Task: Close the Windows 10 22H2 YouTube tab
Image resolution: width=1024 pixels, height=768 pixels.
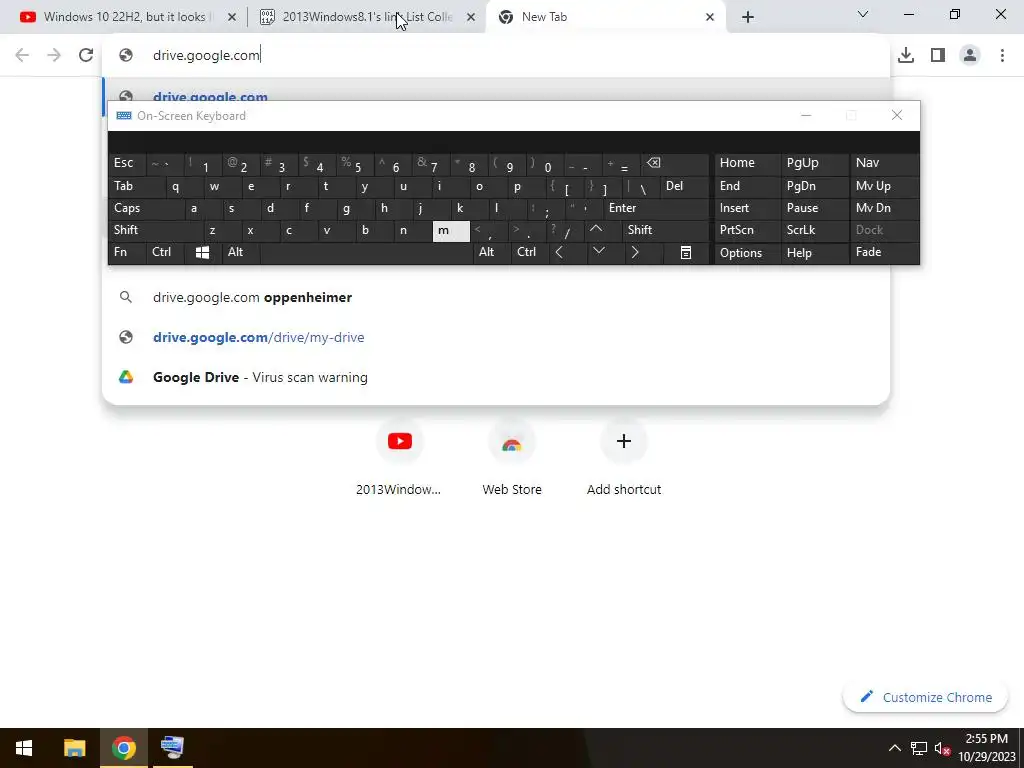Action: tap(232, 17)
